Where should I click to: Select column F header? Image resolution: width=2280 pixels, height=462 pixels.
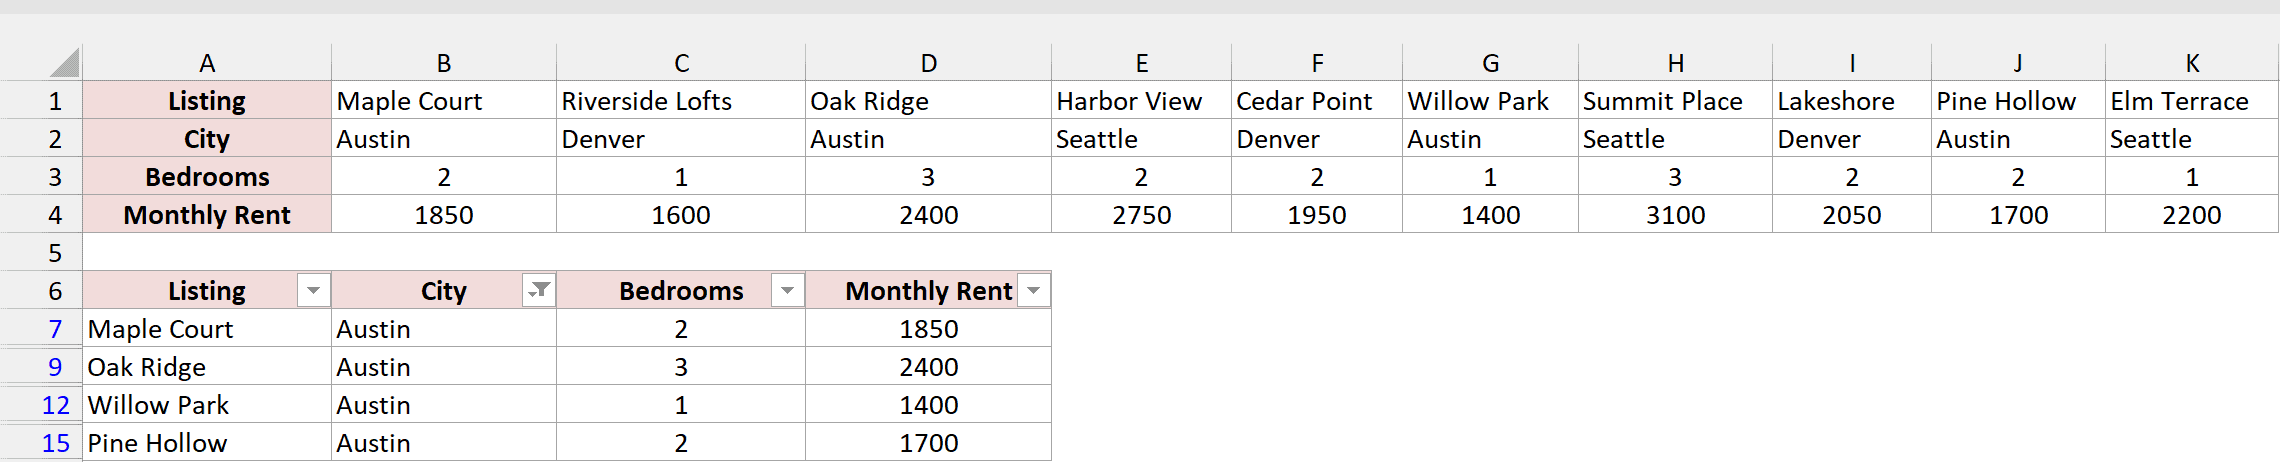point(1317,63)
